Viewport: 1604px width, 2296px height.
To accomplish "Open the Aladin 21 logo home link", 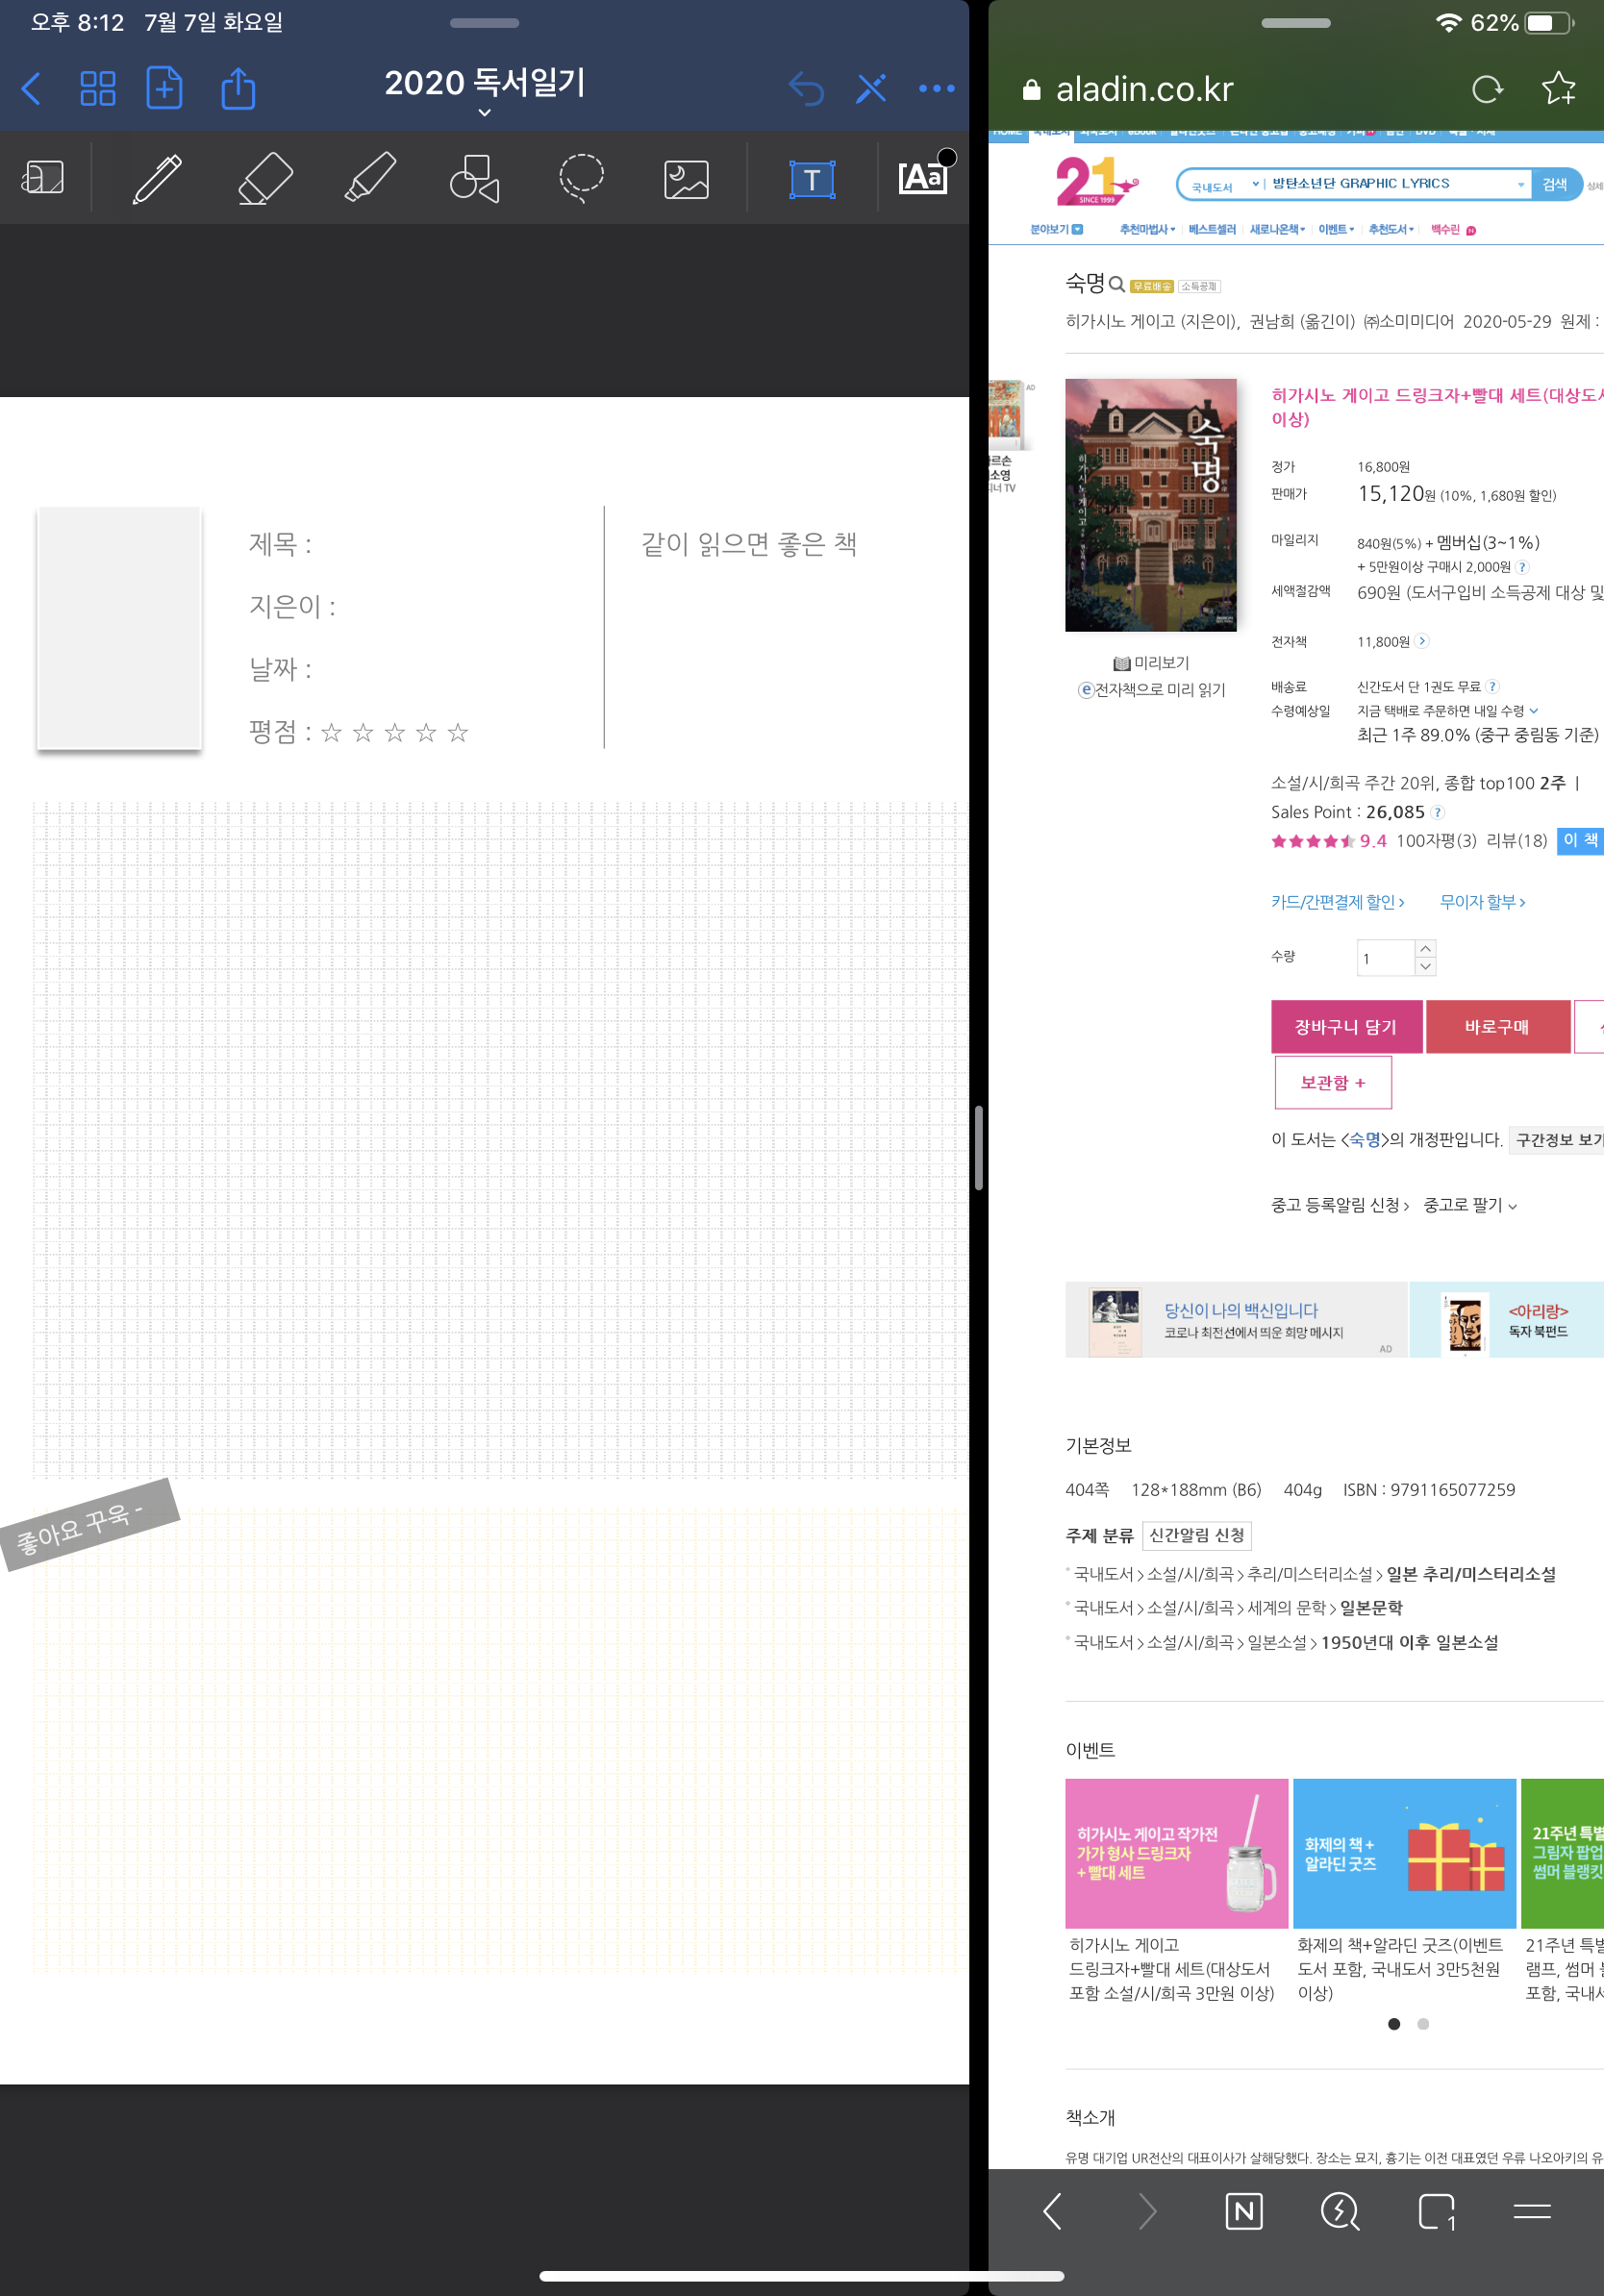I will [1096, 181].
